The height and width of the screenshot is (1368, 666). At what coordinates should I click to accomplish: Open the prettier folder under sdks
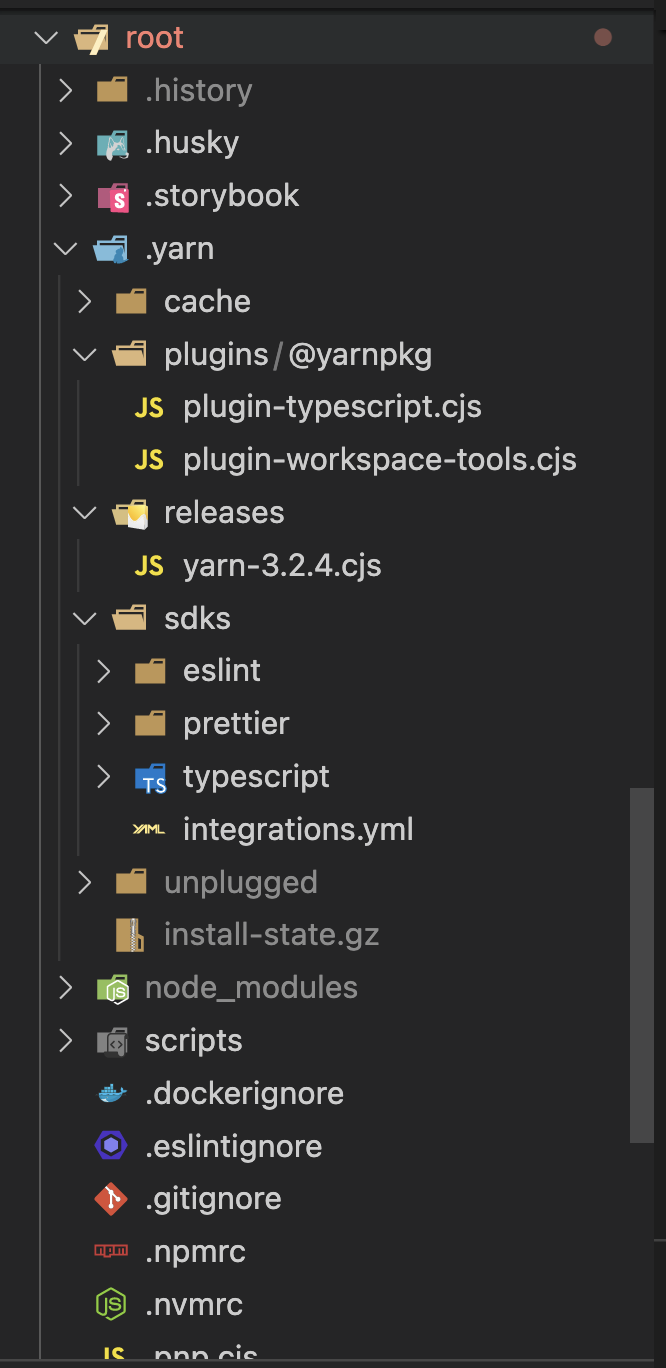[x=237, y=723]
